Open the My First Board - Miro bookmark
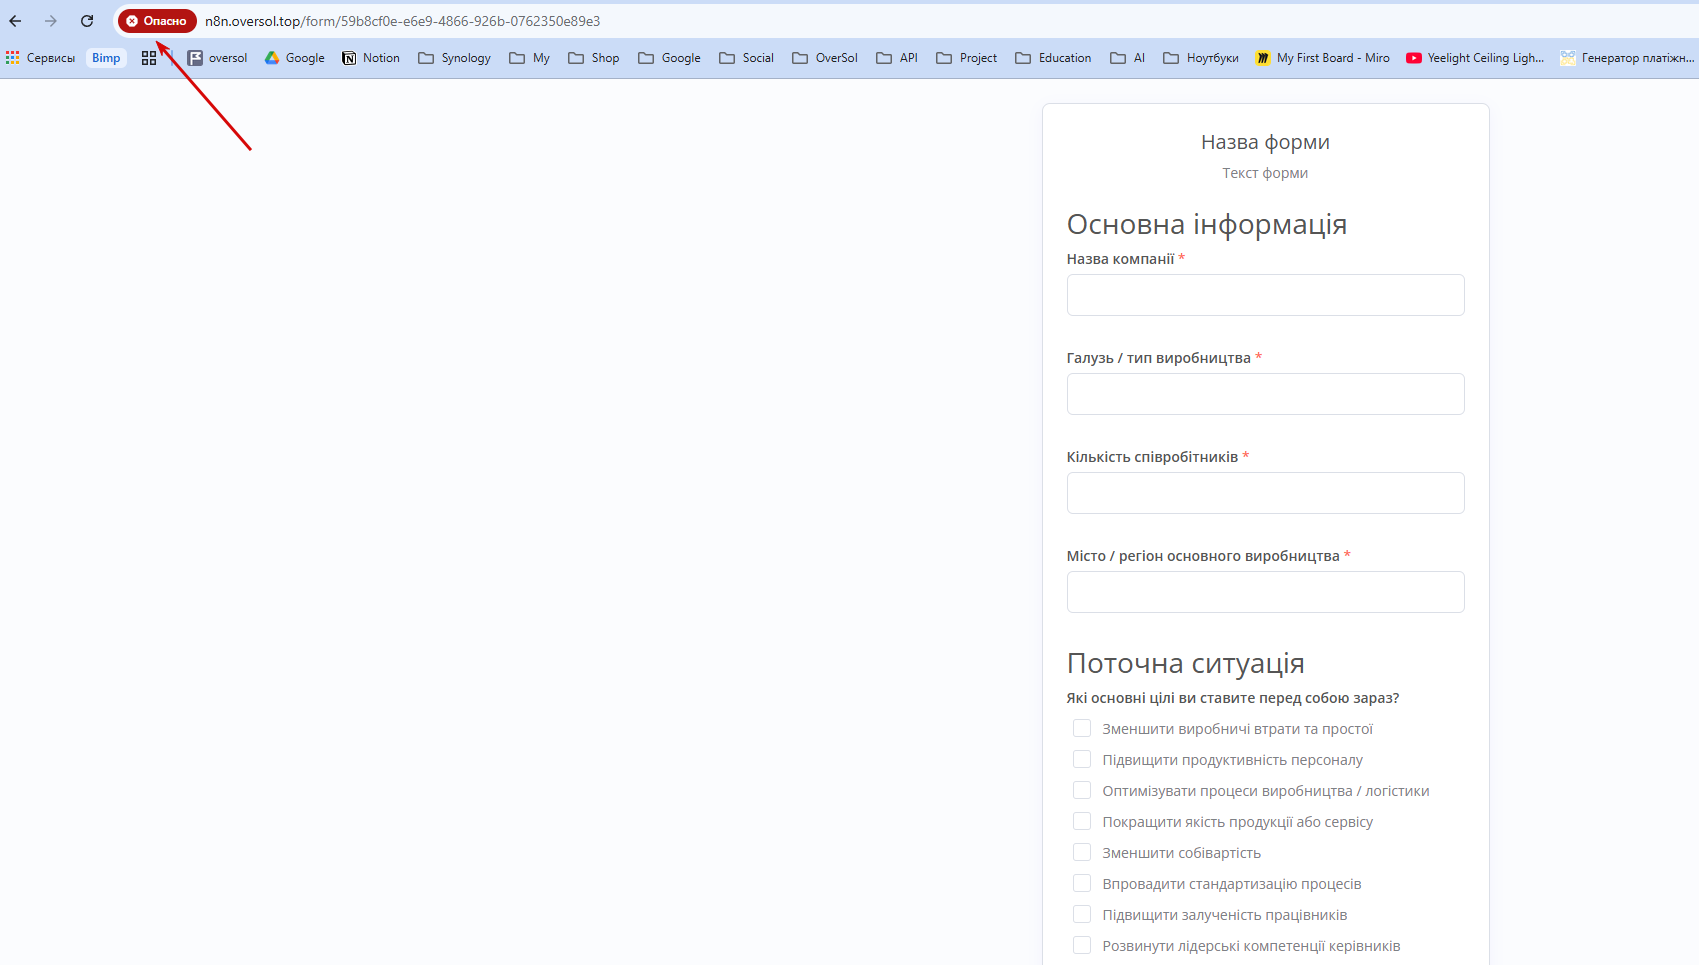The height and width of the screenshot is (965, 1699). click(x=1323, y=58)
